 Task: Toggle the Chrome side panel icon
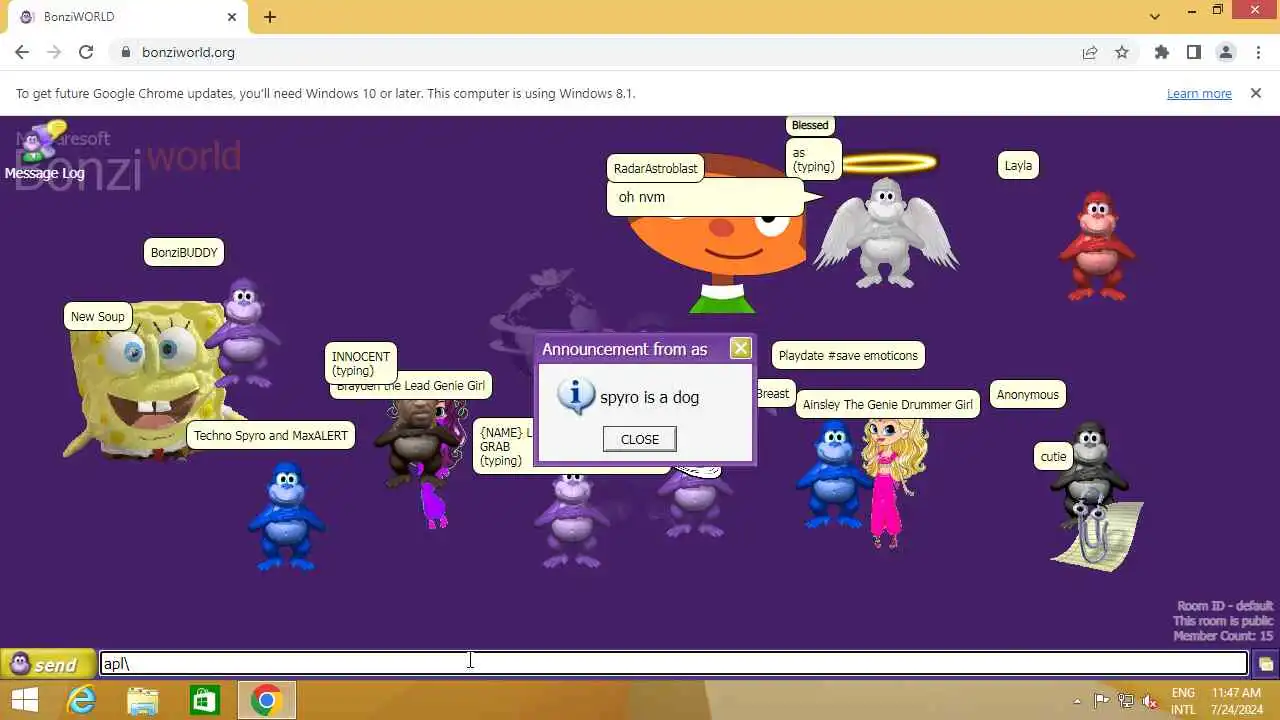[1194, 52]
